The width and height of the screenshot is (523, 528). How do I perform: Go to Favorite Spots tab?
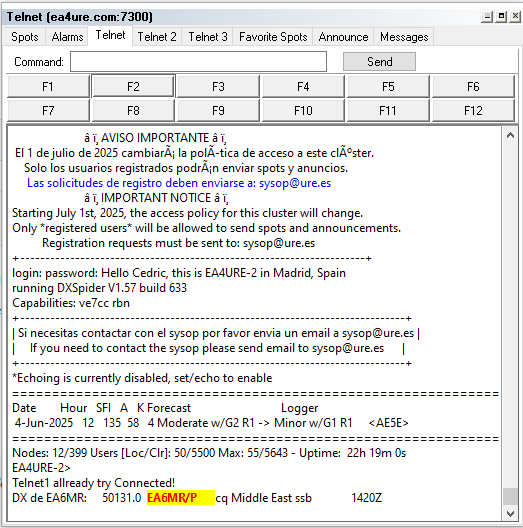point(273,37)
